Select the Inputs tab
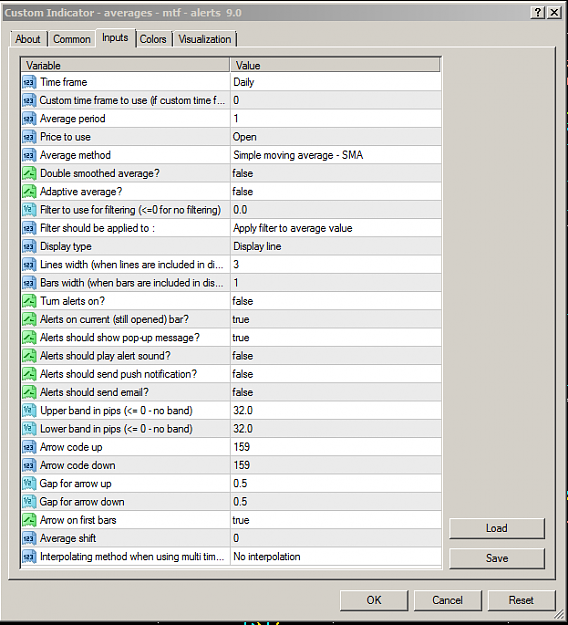The image size is (568, 625). [115, 38]
